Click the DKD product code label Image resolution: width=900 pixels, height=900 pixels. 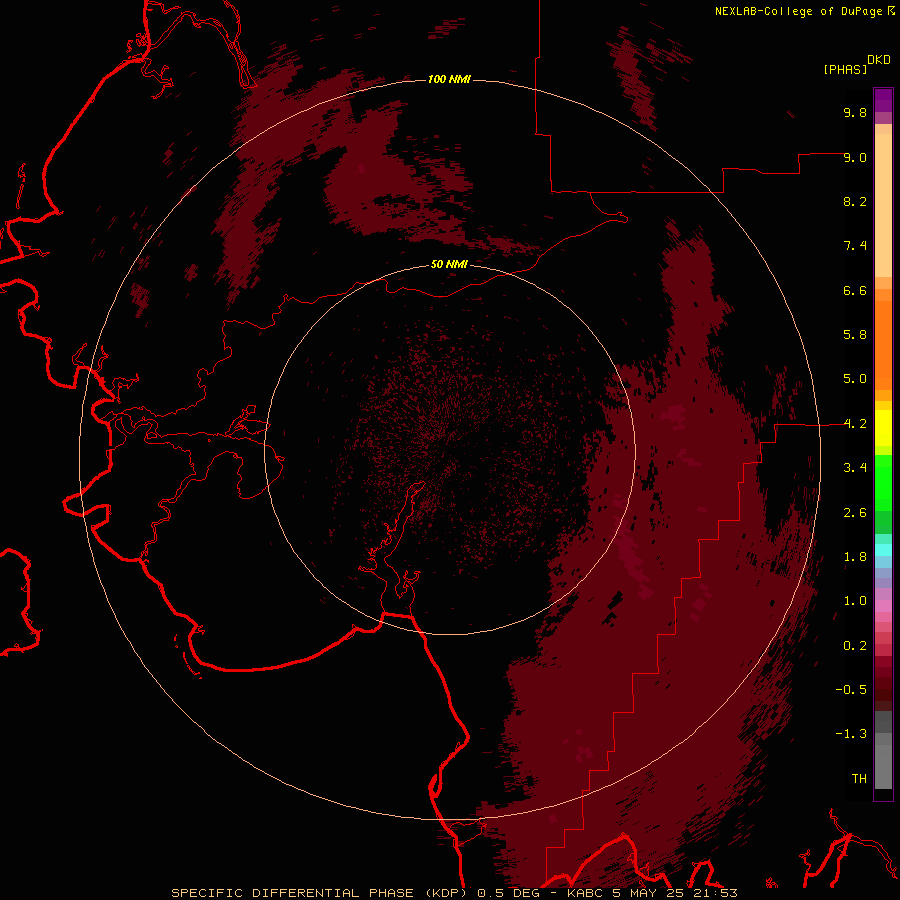pos(879,60)
